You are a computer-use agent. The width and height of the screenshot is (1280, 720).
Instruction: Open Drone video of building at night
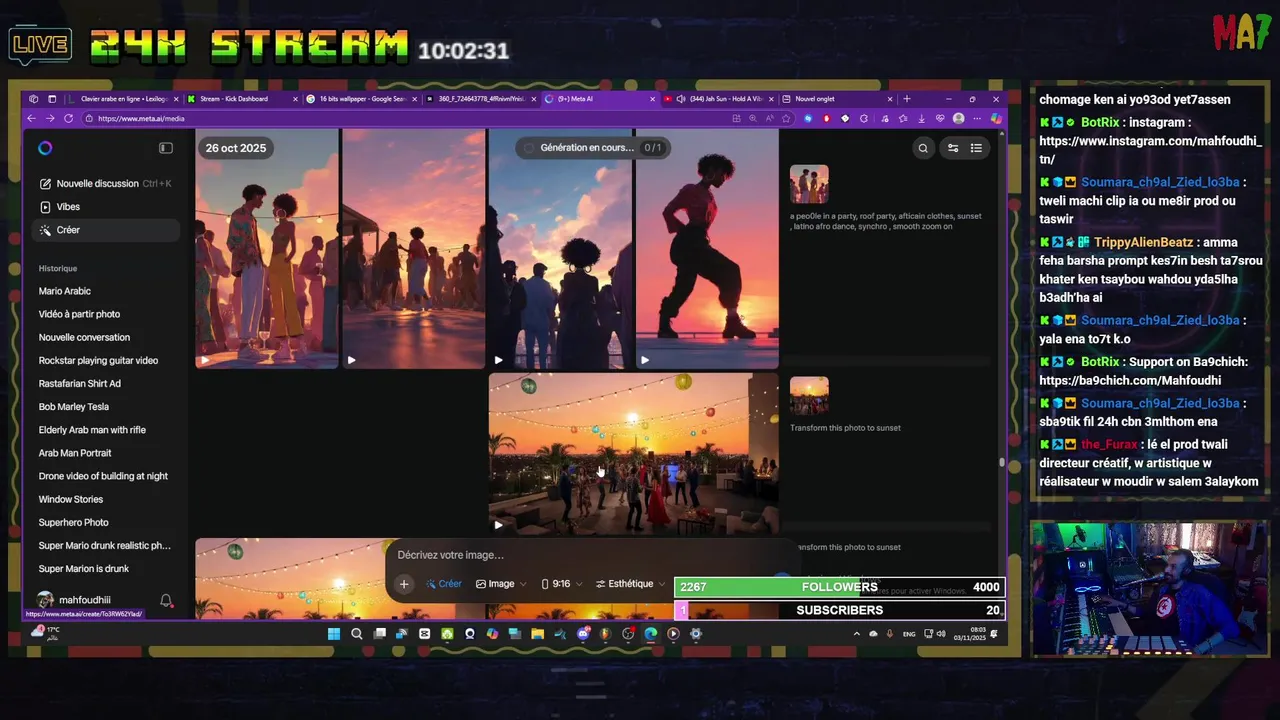point(103,476)
